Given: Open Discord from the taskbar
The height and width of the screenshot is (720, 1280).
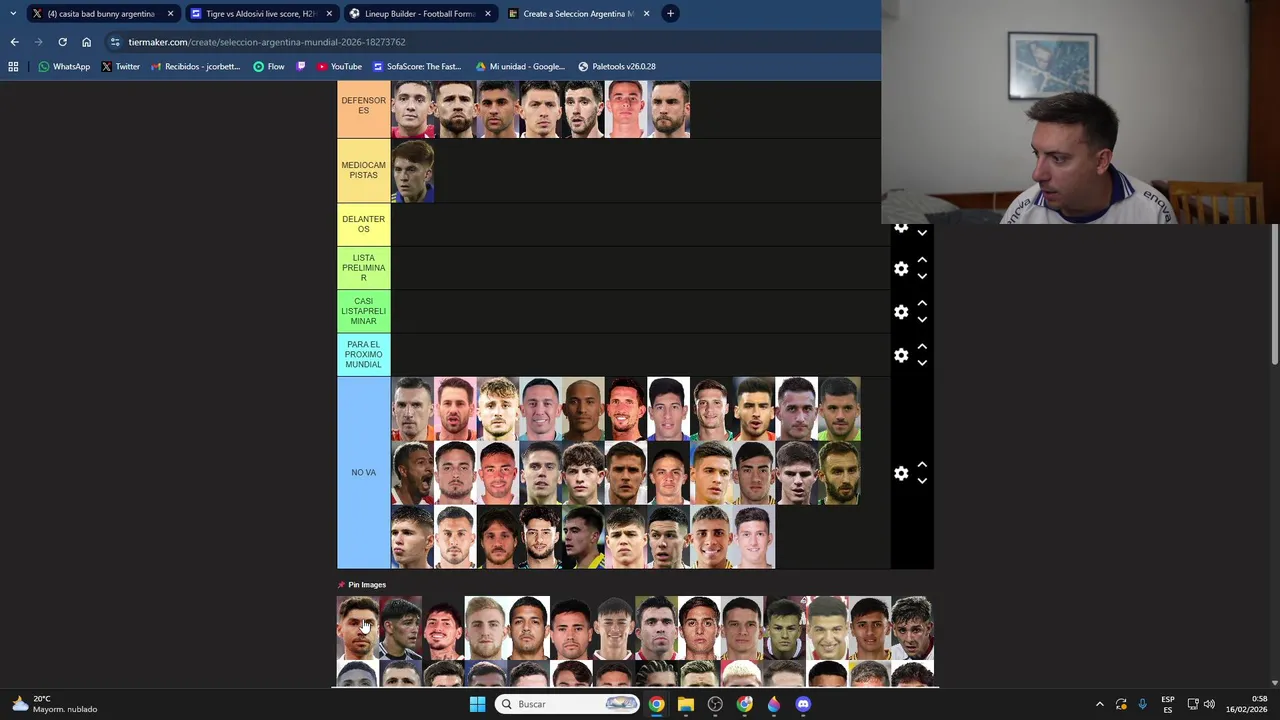Looking at the screenshot, I should [x=803, y=704].
